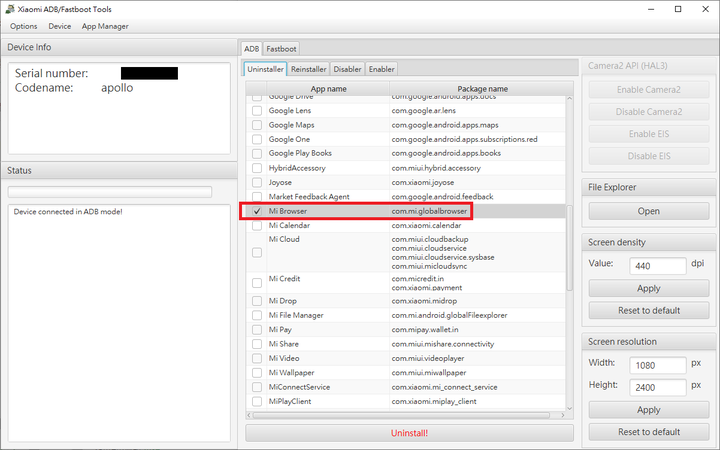Apply the screen resolution values
The width and height of the screenshot is (720, 450).
(x=649, y=410)
